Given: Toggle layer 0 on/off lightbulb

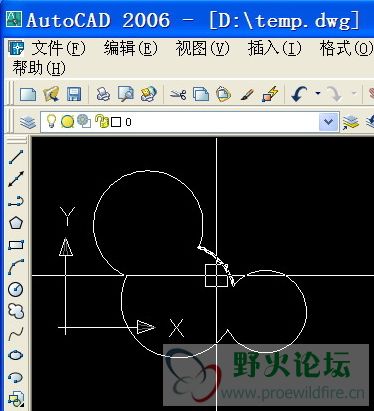Looking at the screenshot, I should (51, 121).
